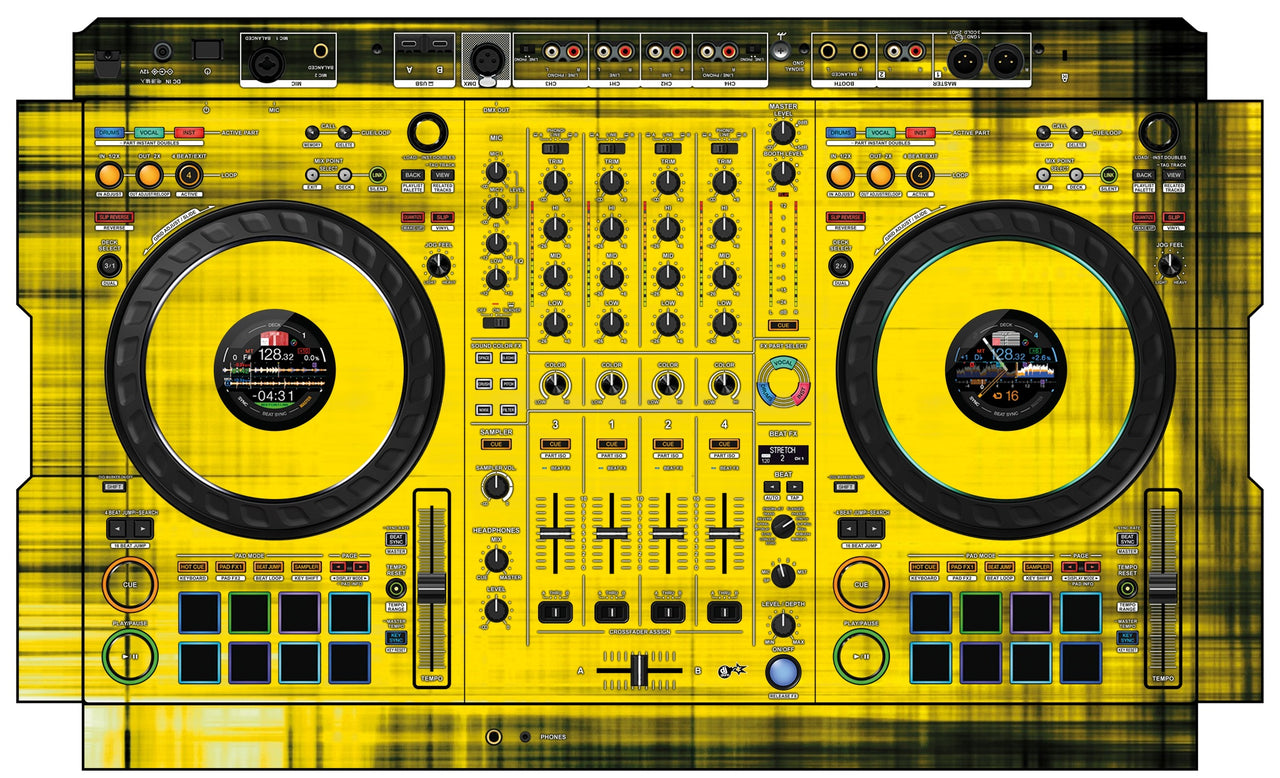Click the SAMPLER VOL knob

click(x=495, y=486)
